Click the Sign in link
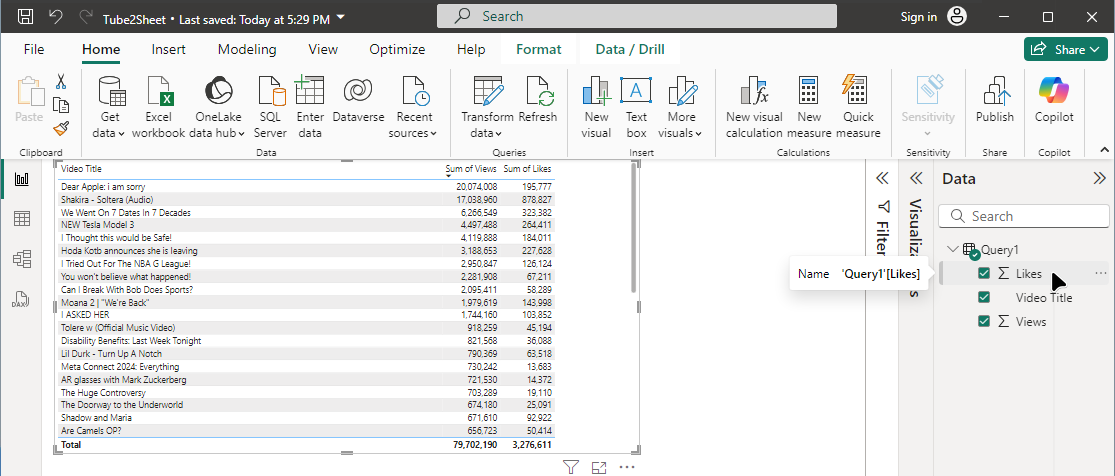Screen dimensions: 1115x476 pyautogui.click(x=919, y=17)
